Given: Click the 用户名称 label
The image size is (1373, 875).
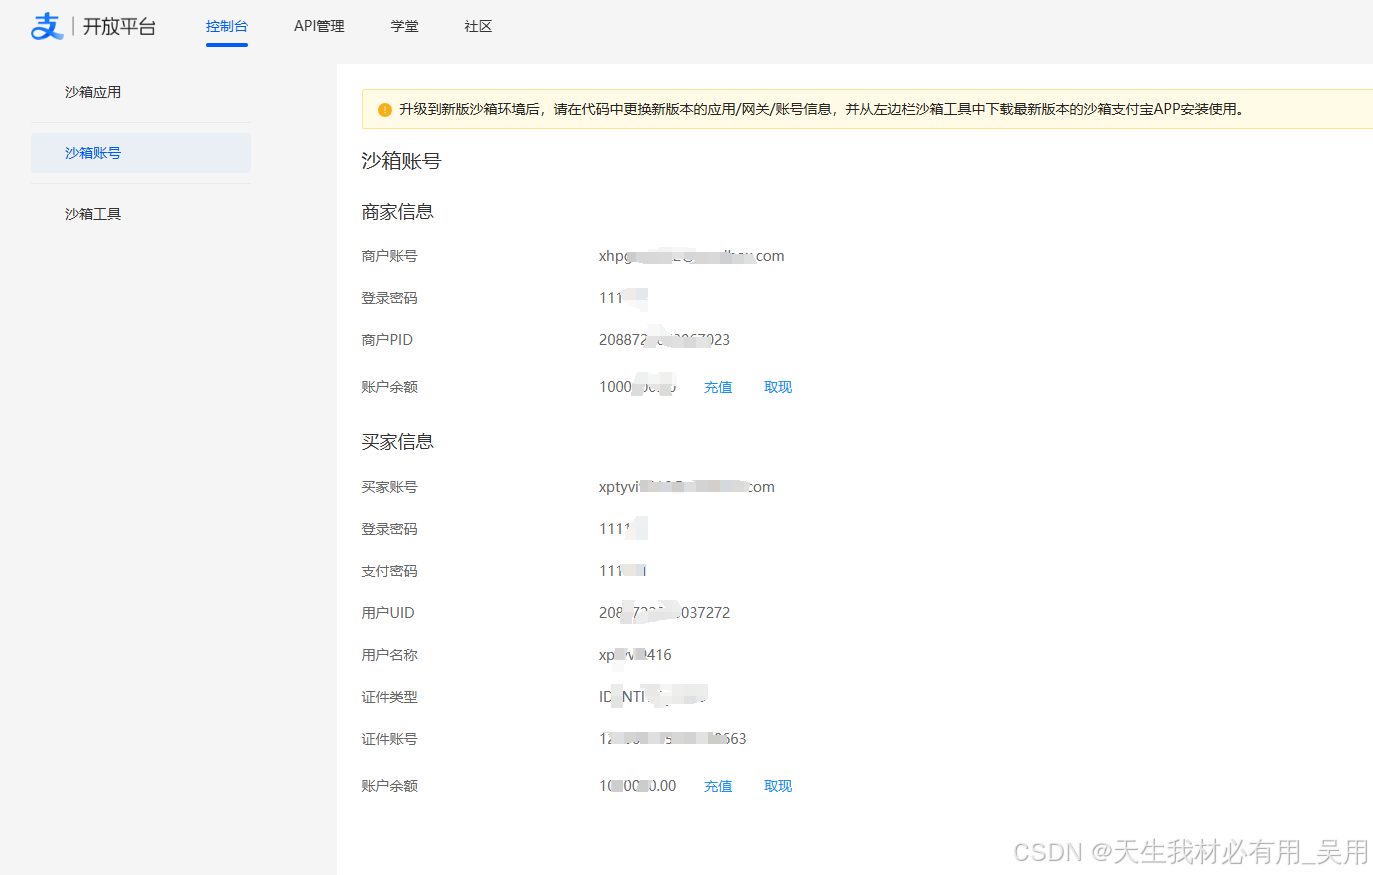Looking at the screenshot, I should coord(389,655).
